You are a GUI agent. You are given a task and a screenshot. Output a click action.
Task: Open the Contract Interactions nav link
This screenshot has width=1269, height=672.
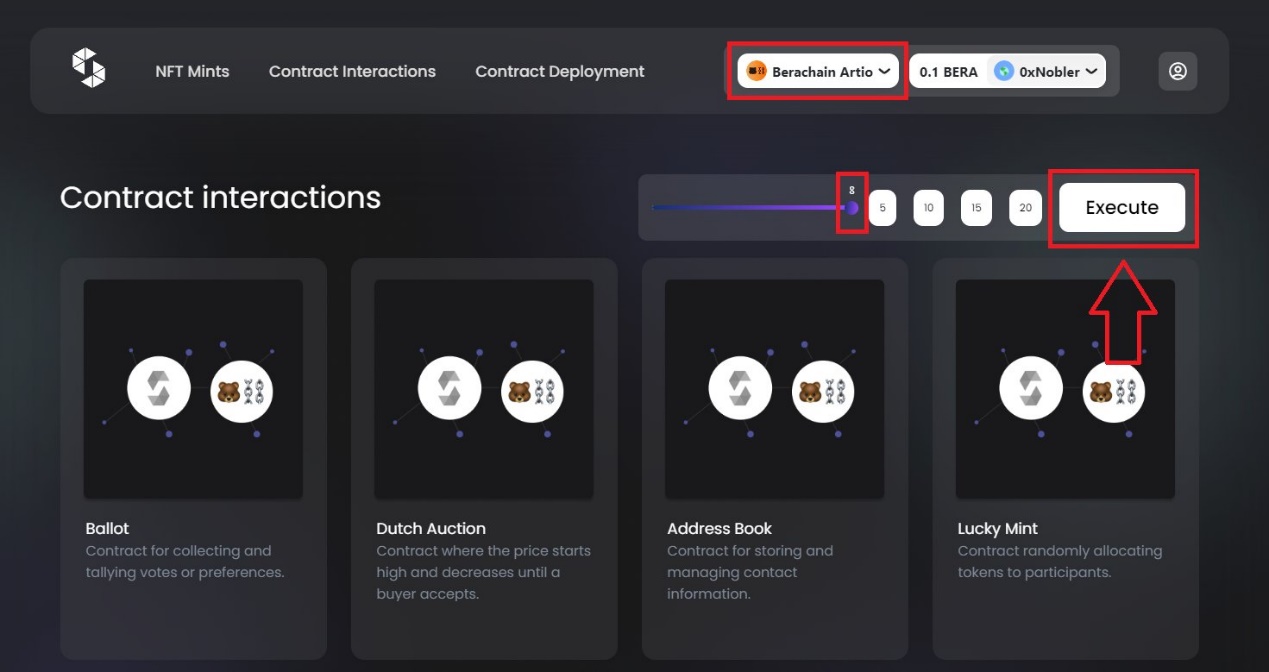[352, 72]
